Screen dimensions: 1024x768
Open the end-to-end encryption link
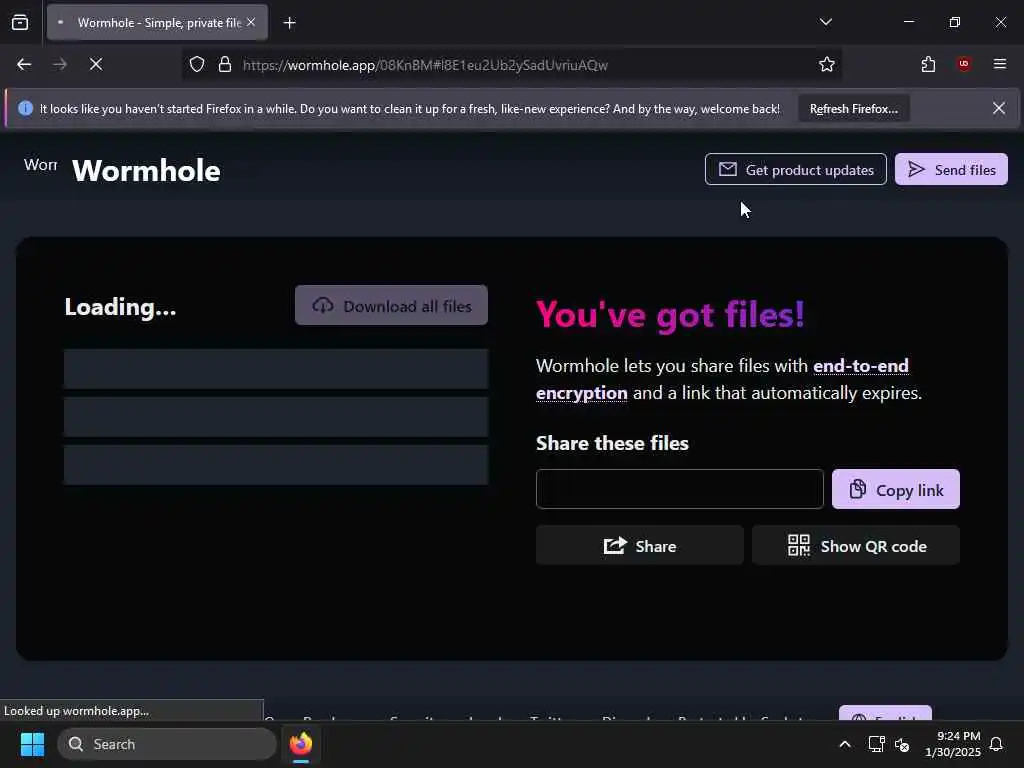pyautogui.click(x=722, y=379)
